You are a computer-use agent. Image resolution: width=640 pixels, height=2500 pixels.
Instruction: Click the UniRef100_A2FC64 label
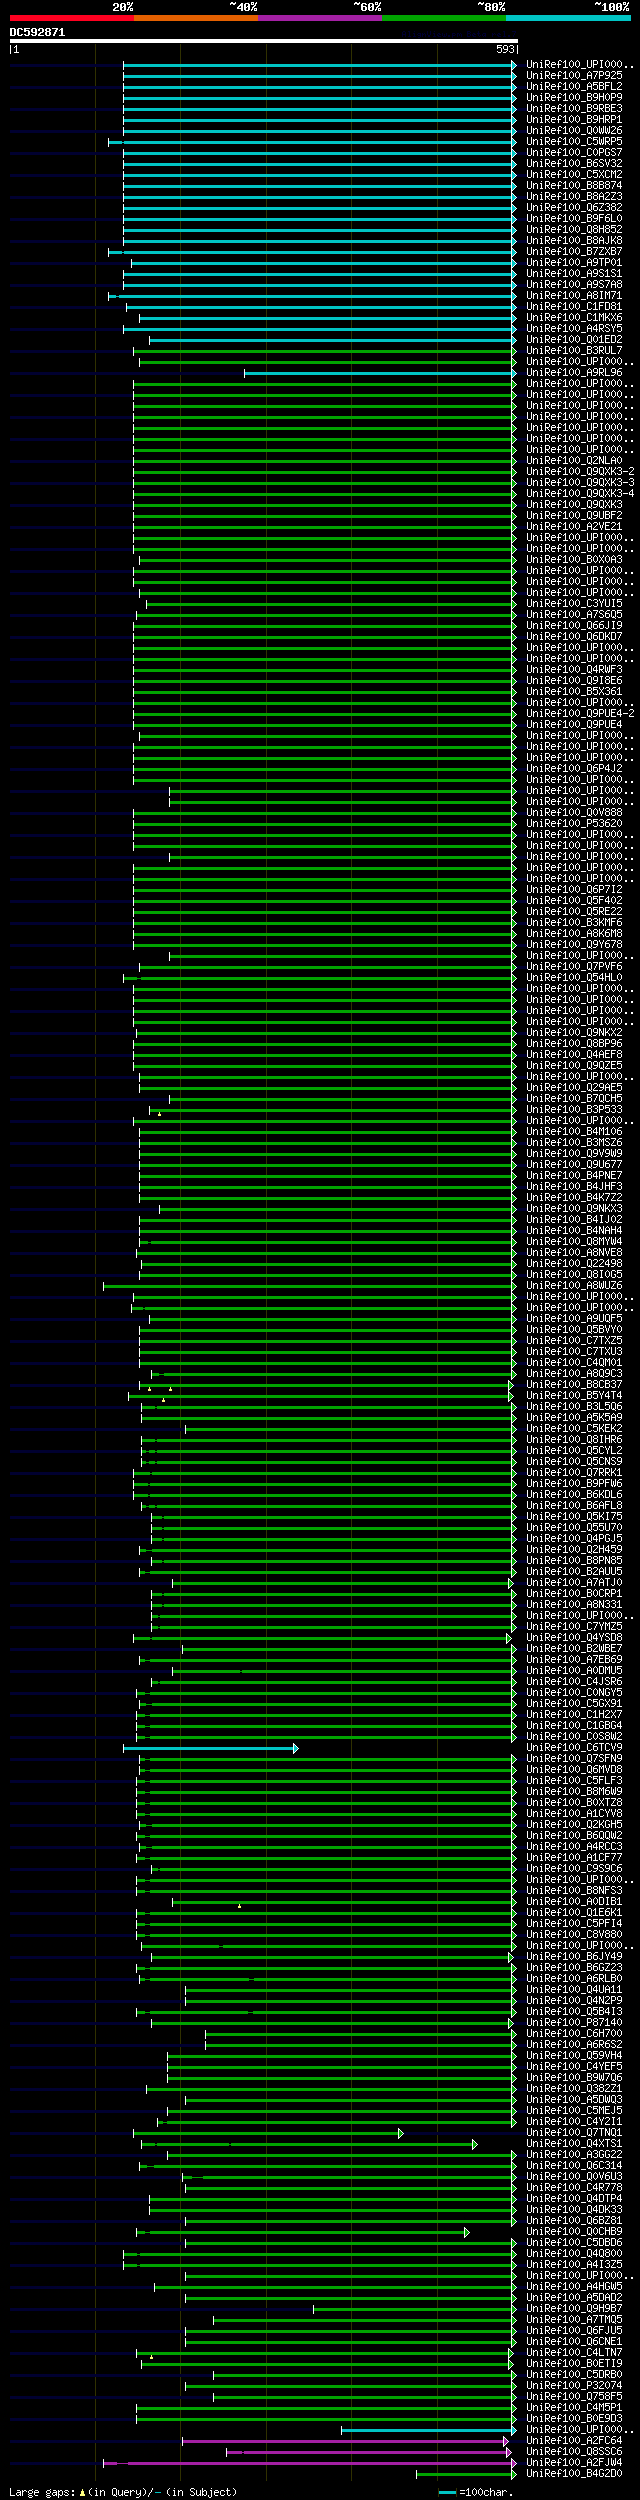click(574, 2440)
